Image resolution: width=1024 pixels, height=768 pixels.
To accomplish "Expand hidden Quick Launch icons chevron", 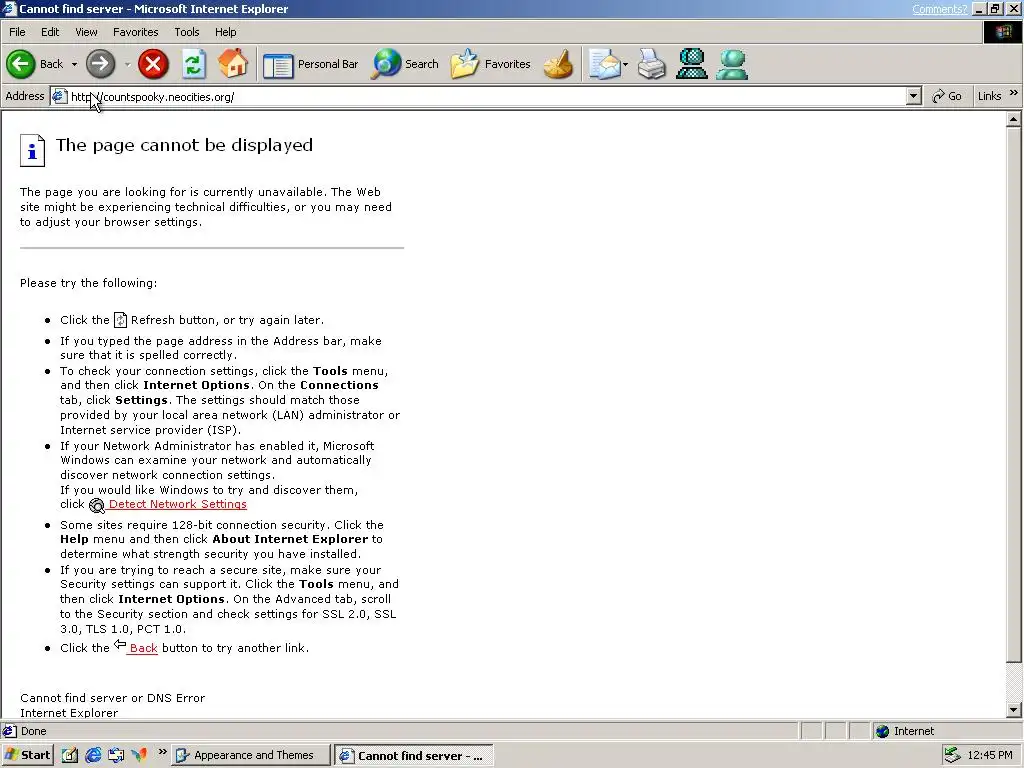I will (162, 752).
